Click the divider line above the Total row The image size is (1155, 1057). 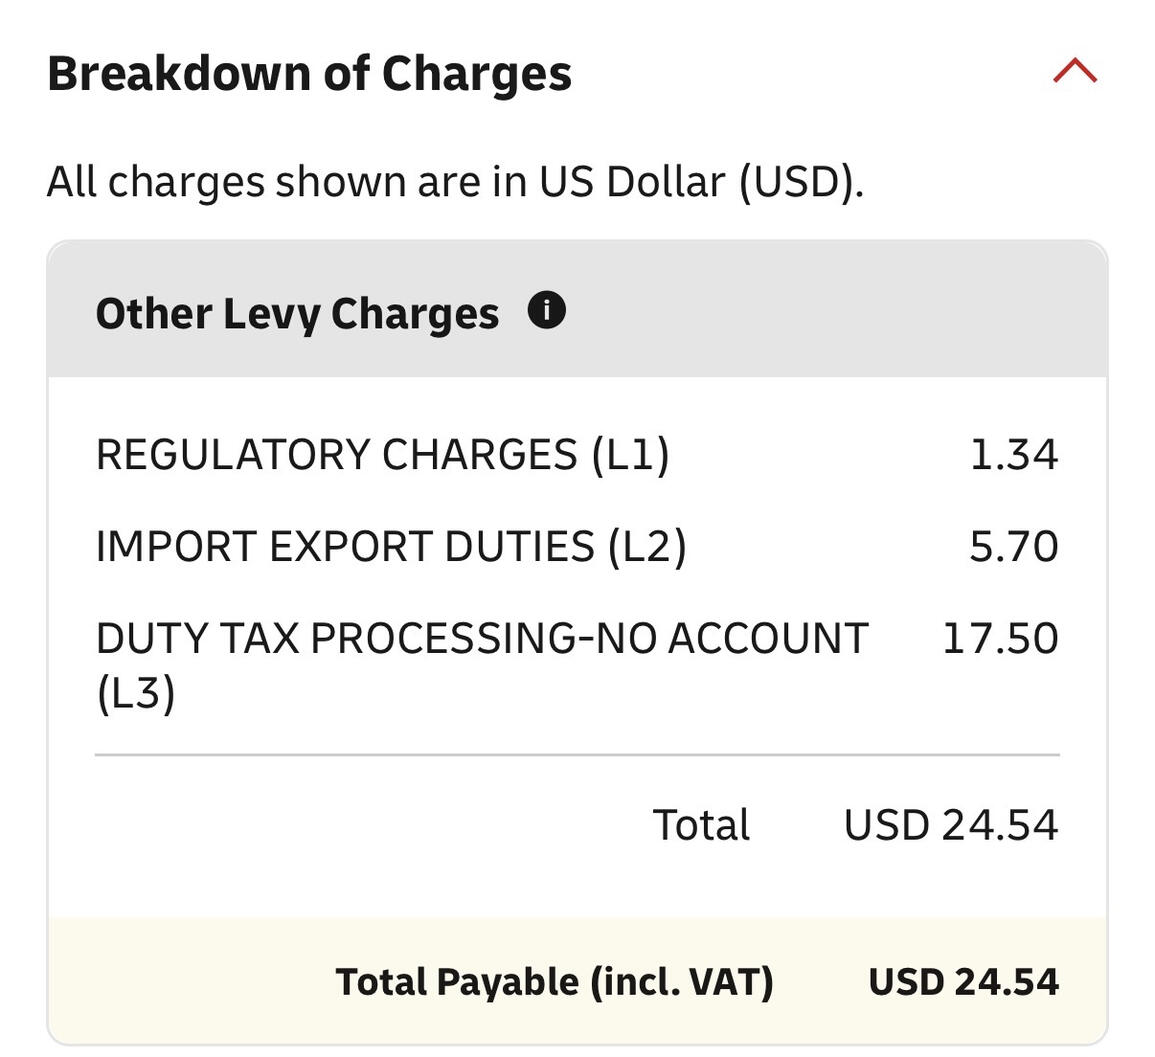577,755
